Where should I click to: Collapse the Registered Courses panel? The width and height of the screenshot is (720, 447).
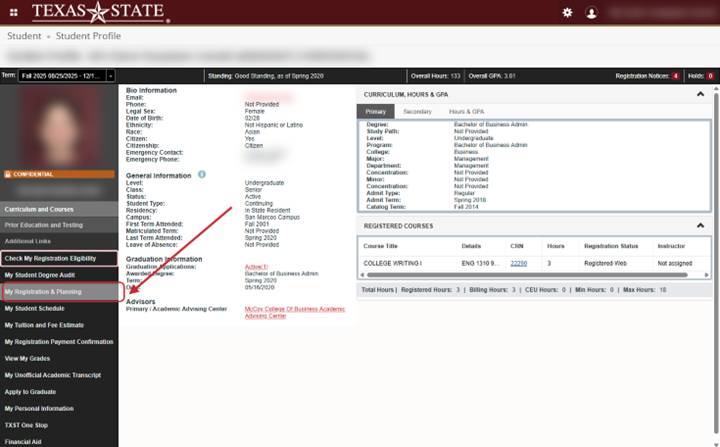coord(700,226)
